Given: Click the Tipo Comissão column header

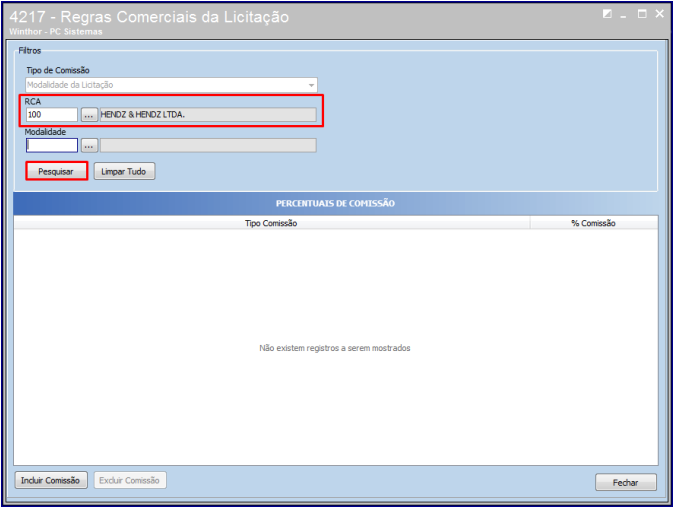Looking at the screenshot, I should pos(271,223).
